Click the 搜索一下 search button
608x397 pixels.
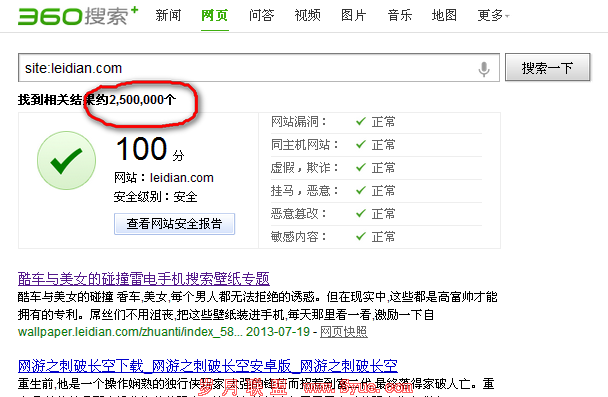548,68
